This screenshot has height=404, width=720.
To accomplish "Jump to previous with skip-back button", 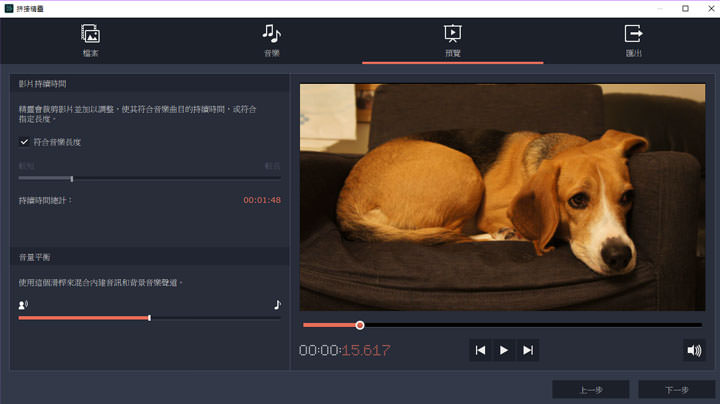I will pyautogui.click(x=480, y=350).
